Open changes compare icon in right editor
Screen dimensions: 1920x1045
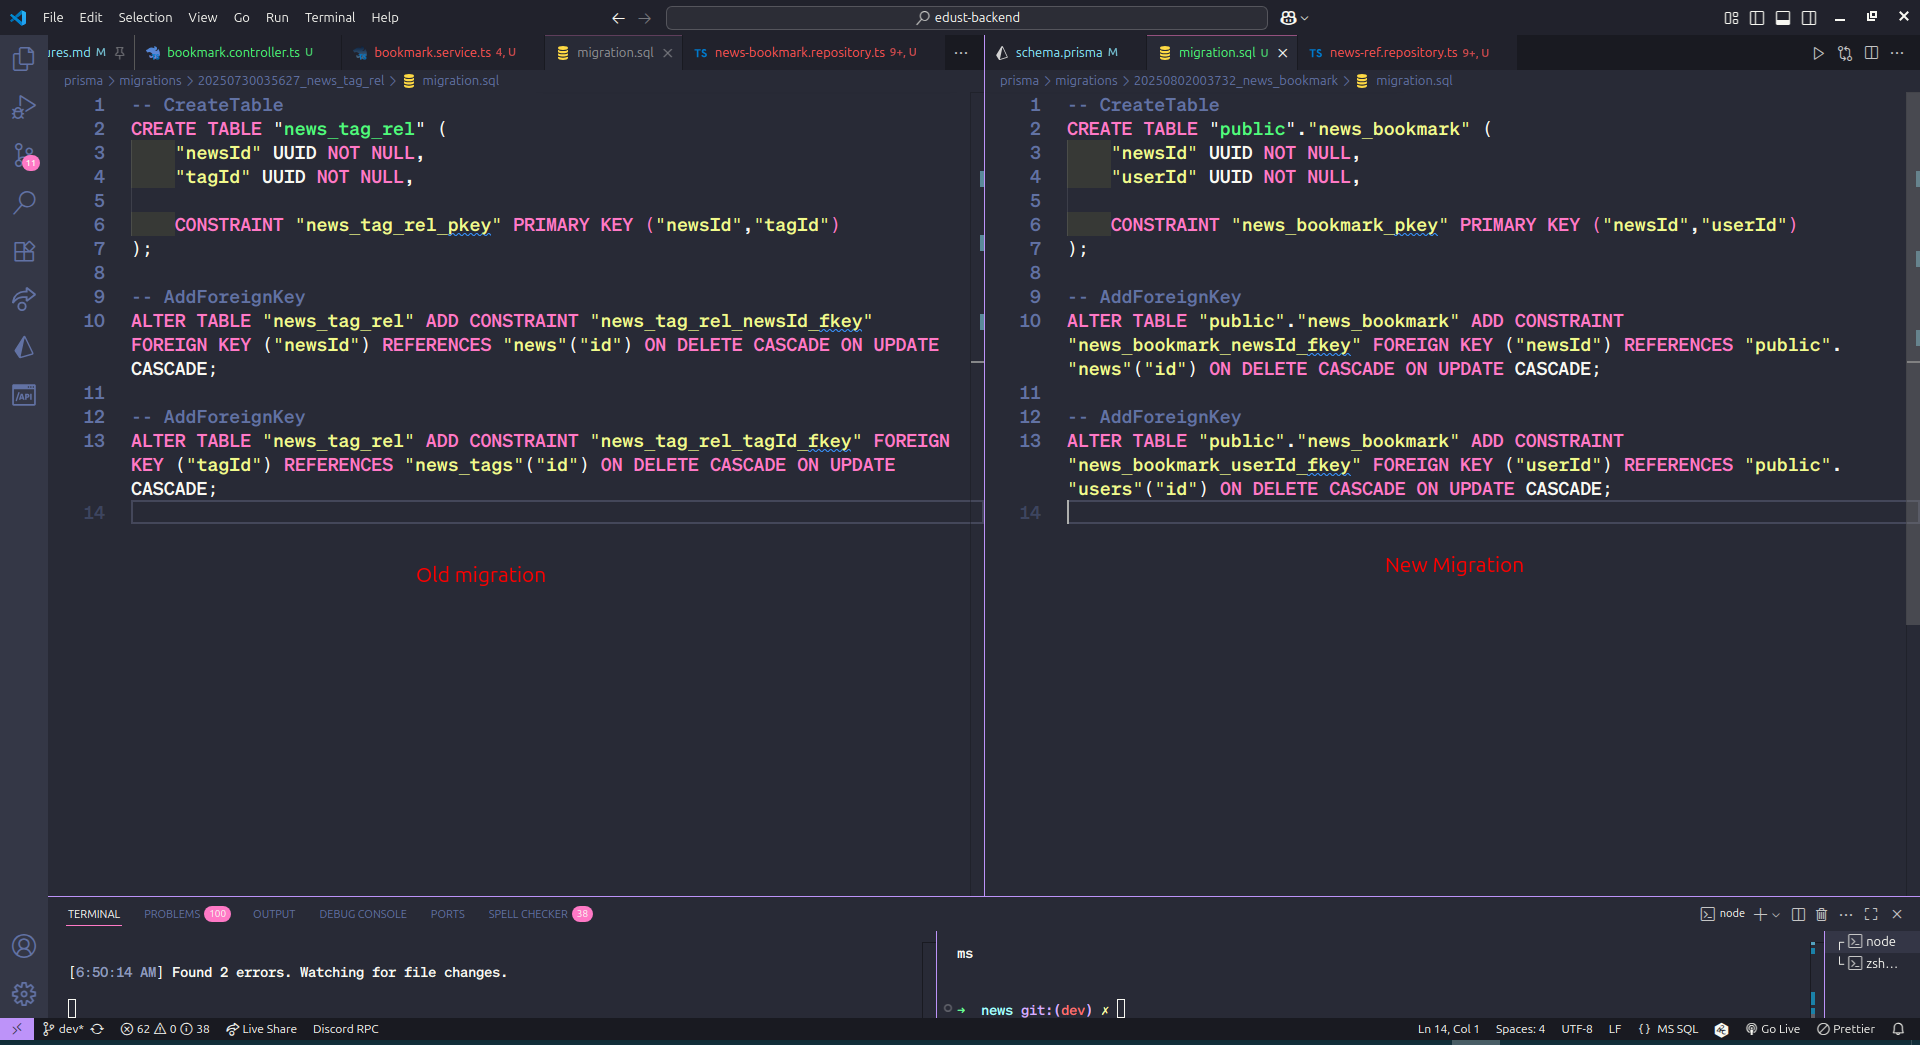[1845, 53]
